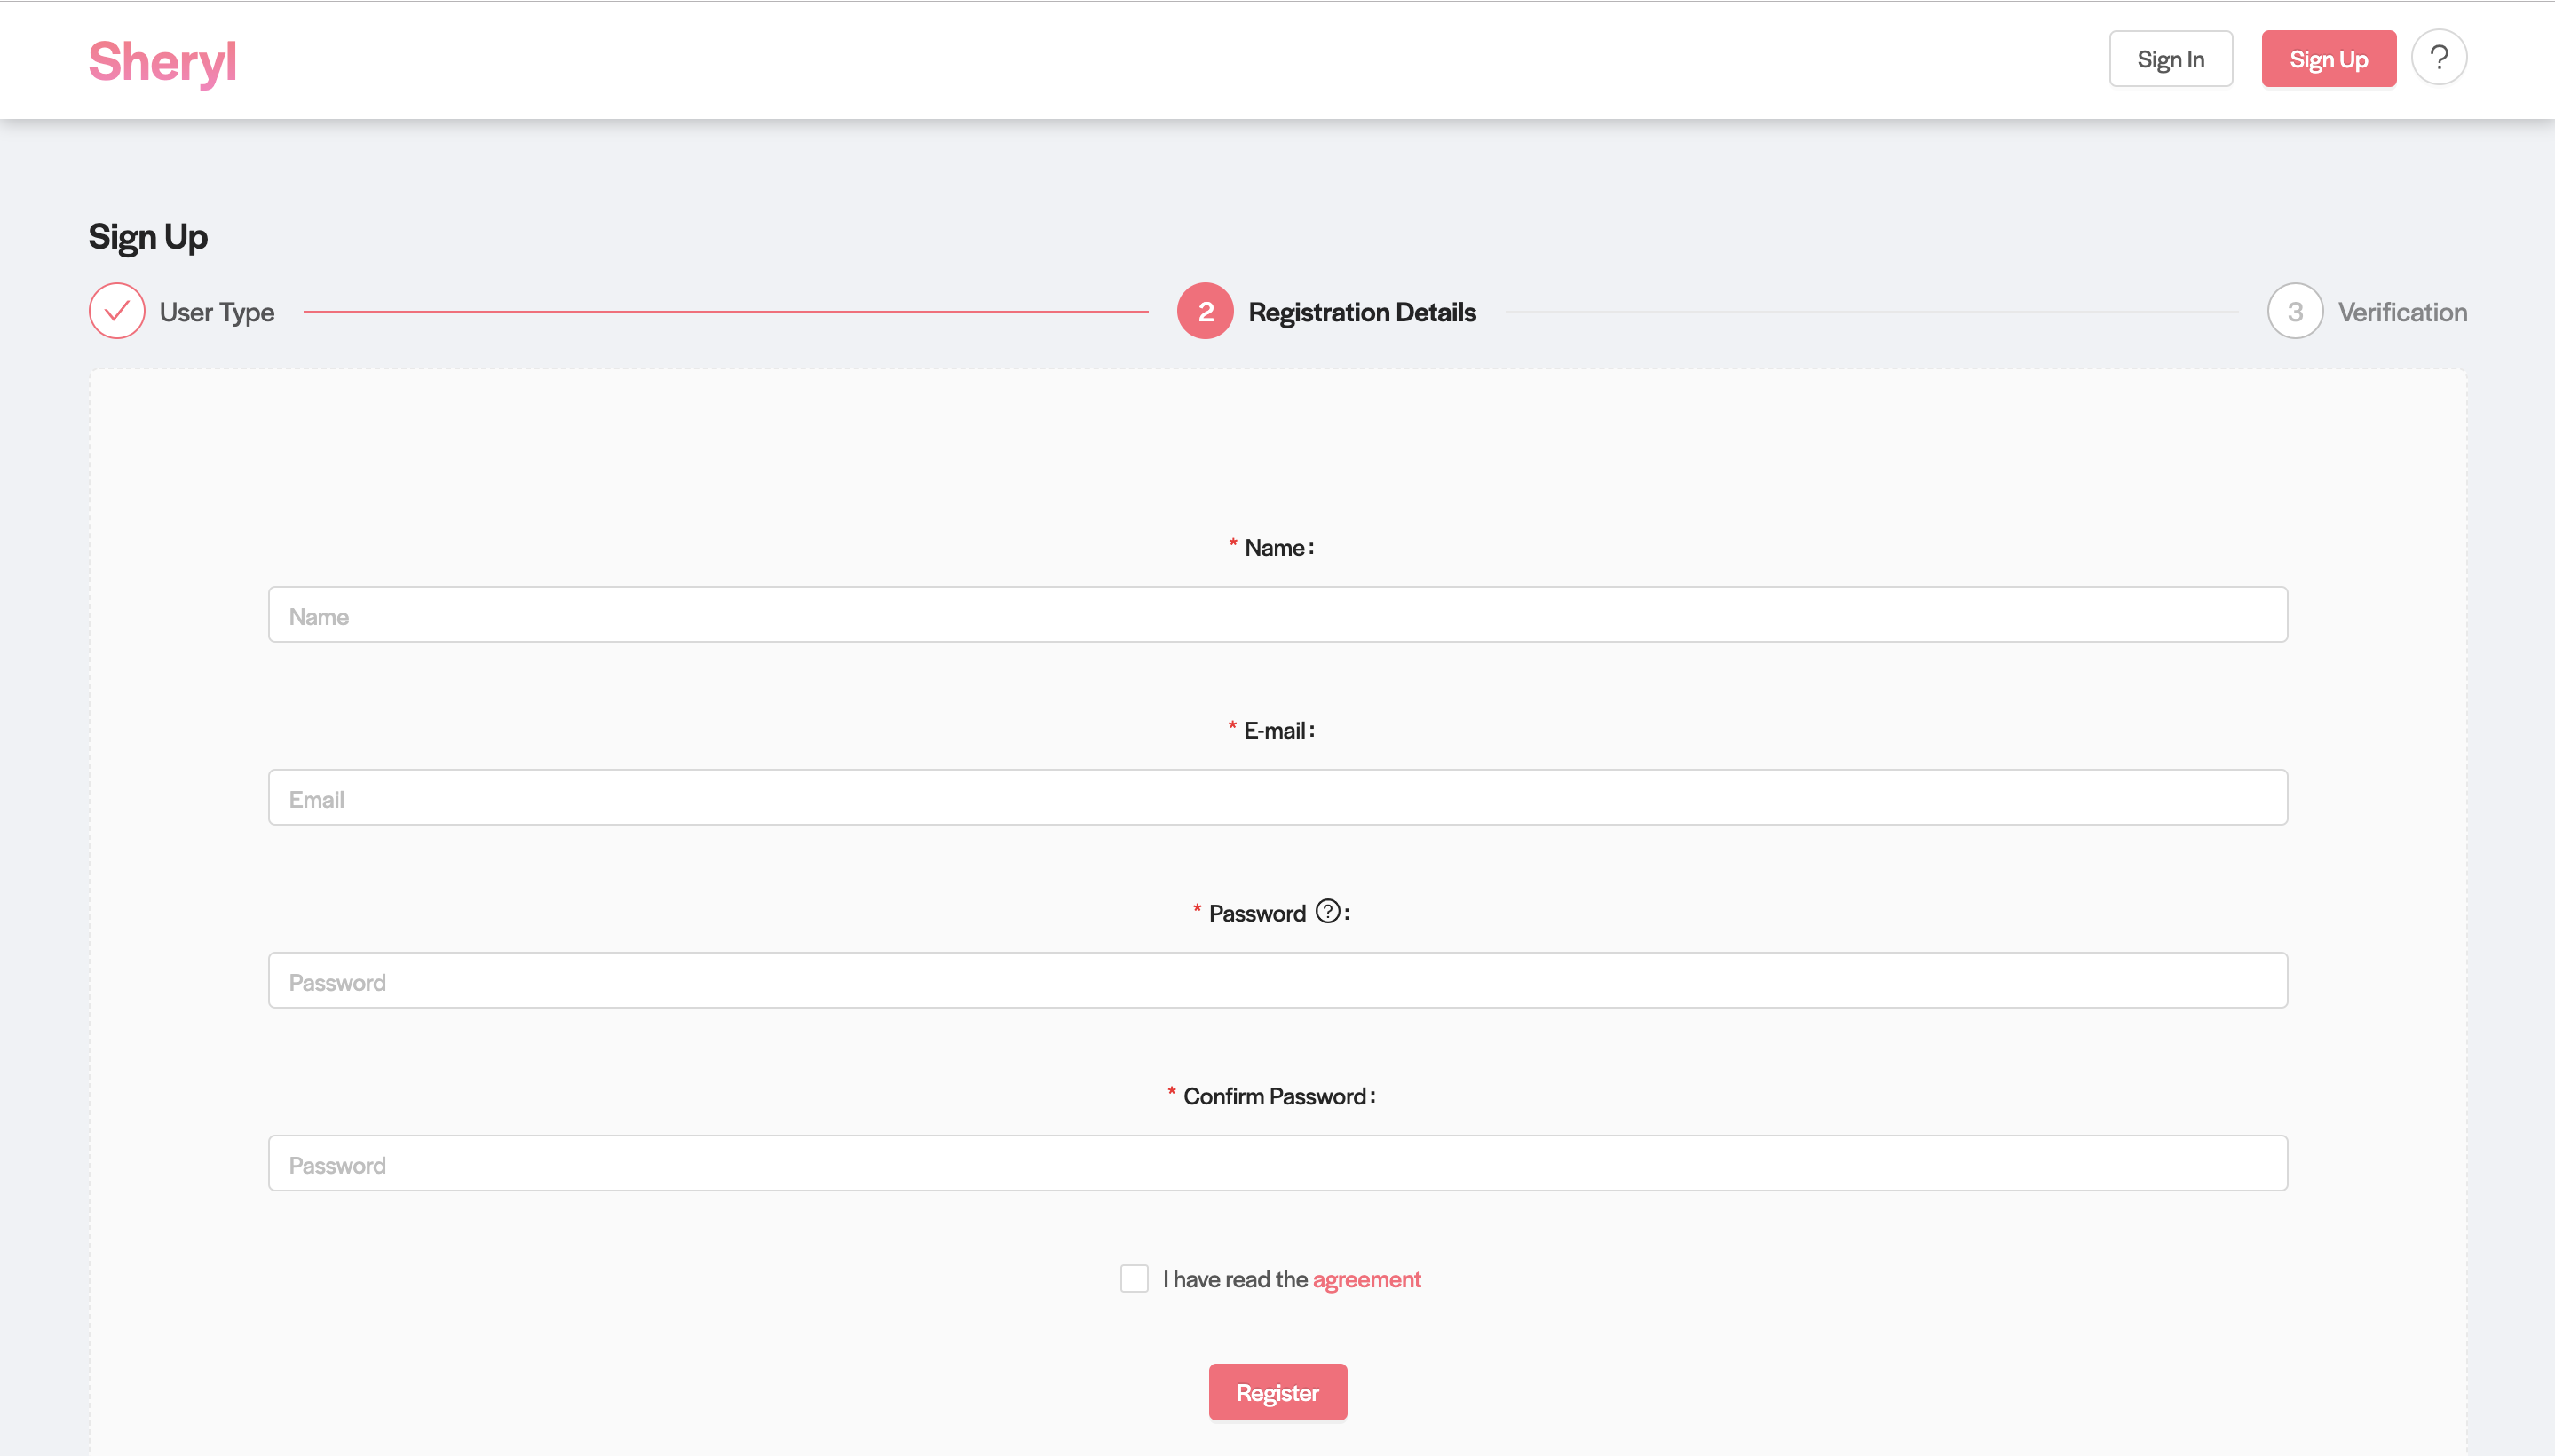Click the Confirm Password input field
Viewport: 2555px width, 1456px height.
(1277, 1163)
